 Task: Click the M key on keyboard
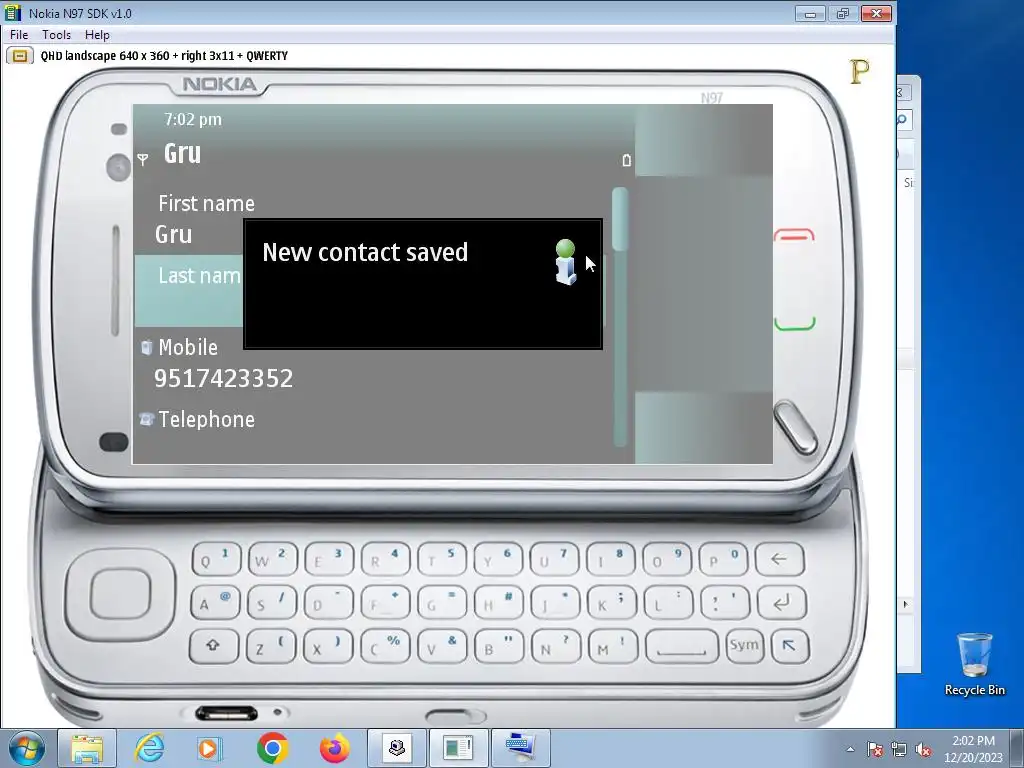(x=612, y=646)
